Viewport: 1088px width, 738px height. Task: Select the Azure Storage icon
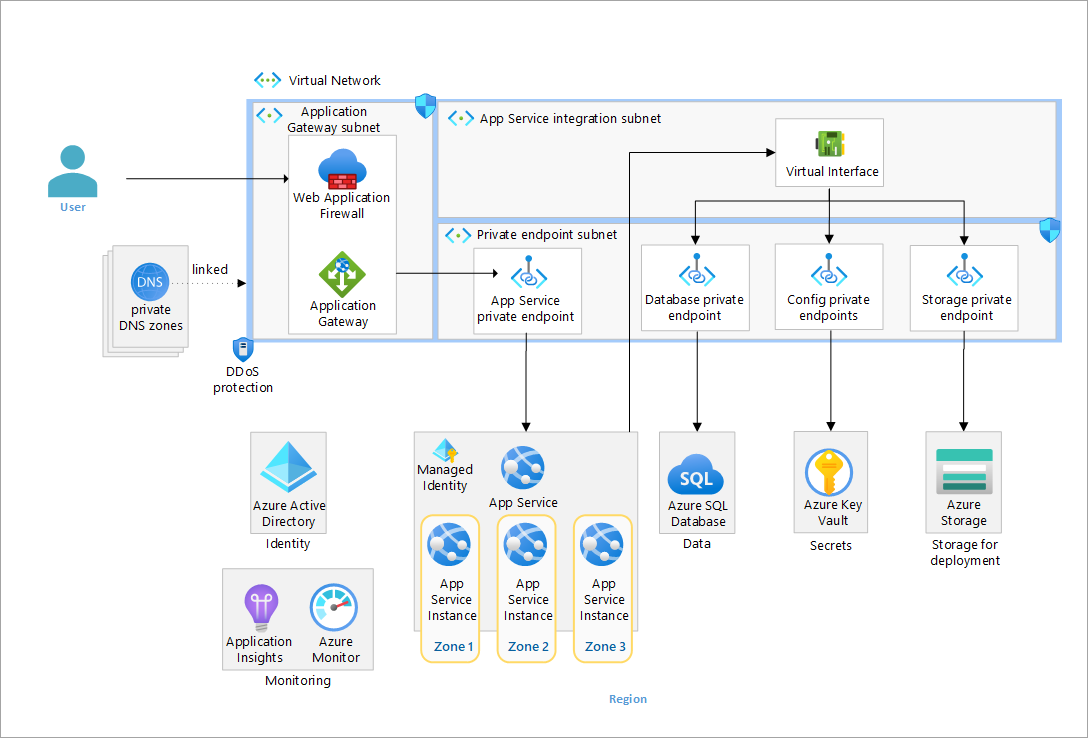(x=964, y=470)
